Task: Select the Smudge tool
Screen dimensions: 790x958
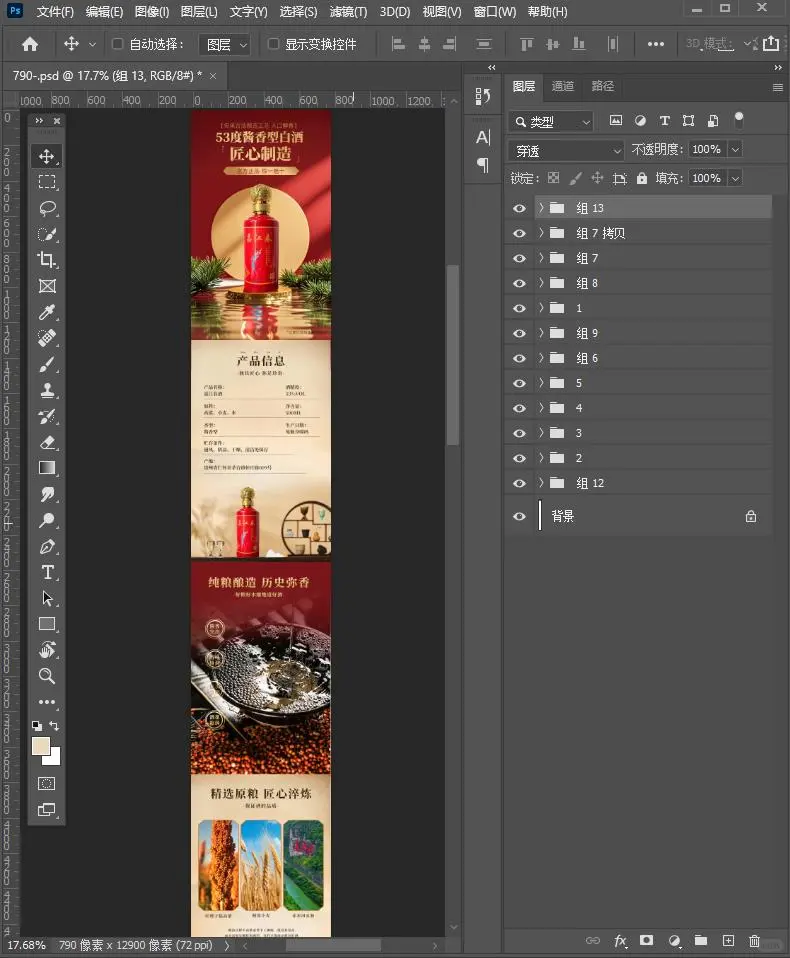Action: pos(47,494)
